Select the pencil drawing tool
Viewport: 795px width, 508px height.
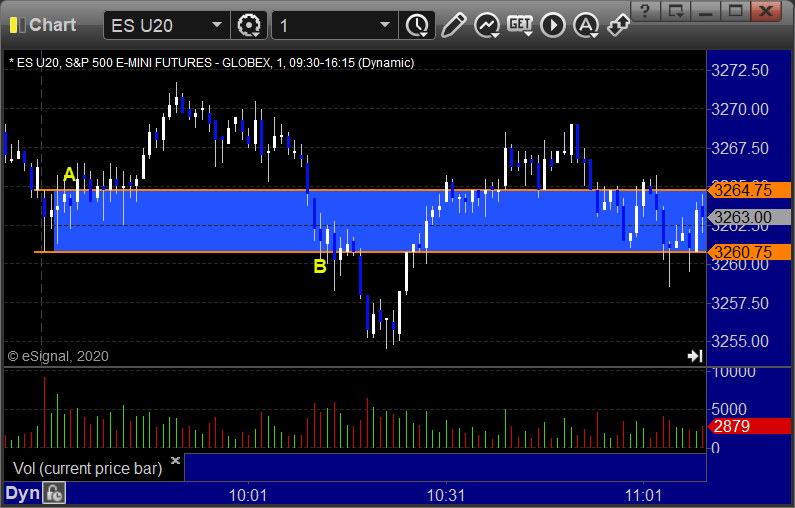point(453,25)
